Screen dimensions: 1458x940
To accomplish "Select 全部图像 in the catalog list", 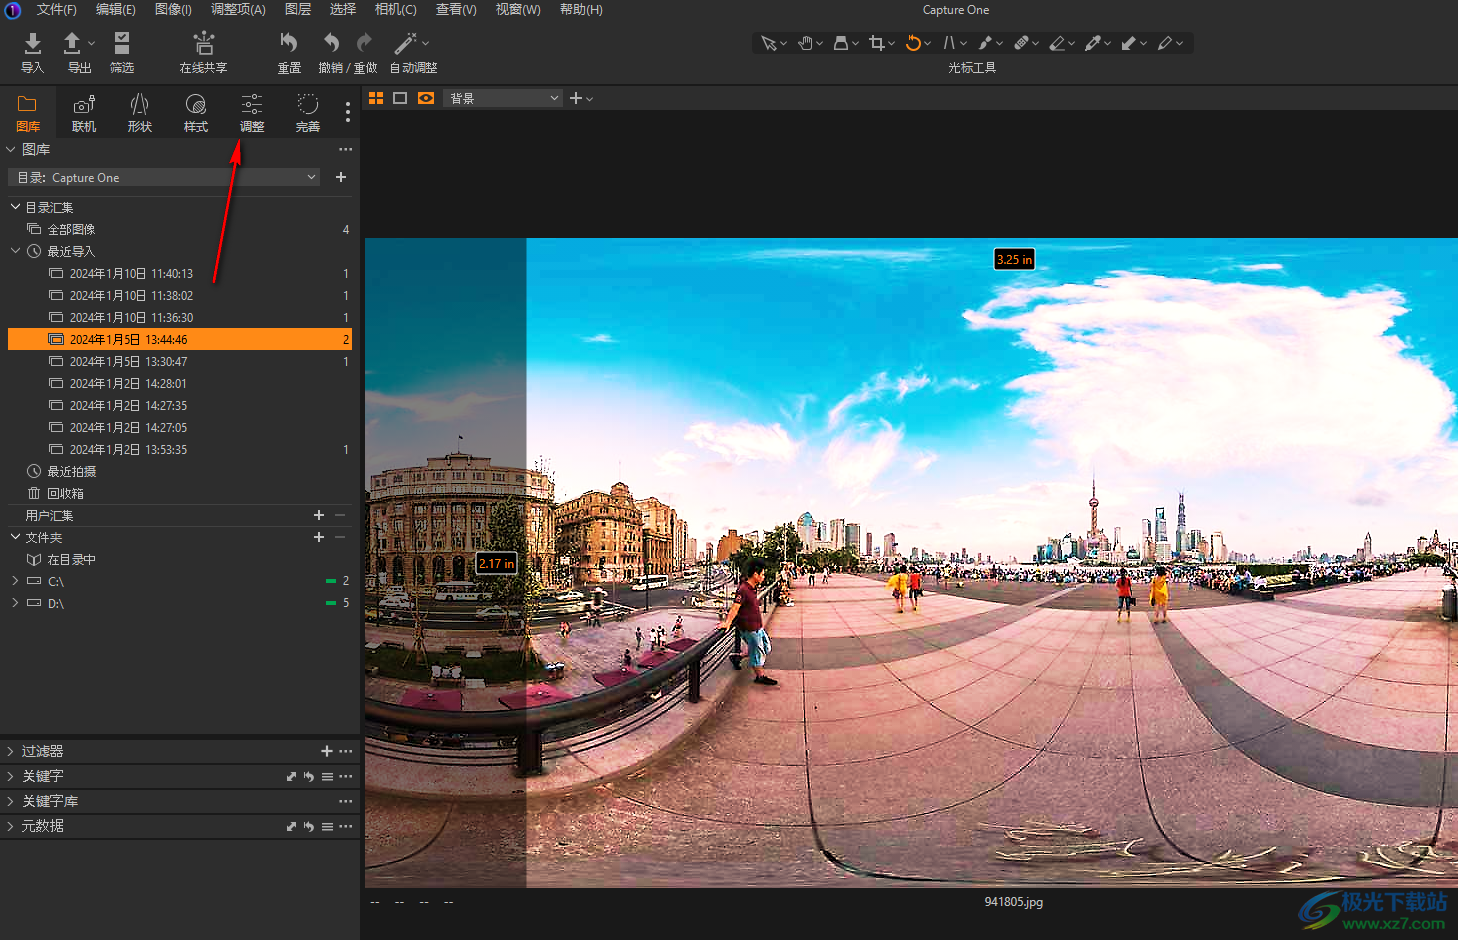I will click(x=71, y=229).
